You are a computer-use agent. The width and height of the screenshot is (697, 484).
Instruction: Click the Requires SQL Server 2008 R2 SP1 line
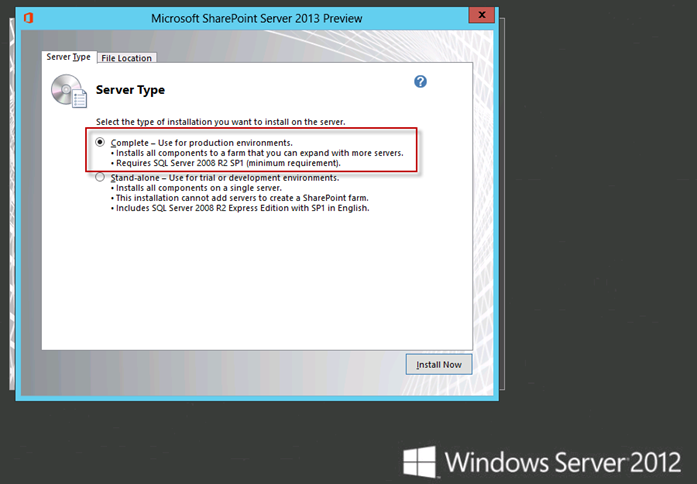[225, 163]
